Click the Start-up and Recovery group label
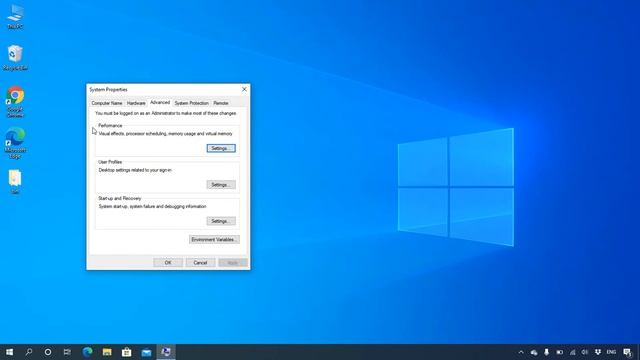 [120, 198]
